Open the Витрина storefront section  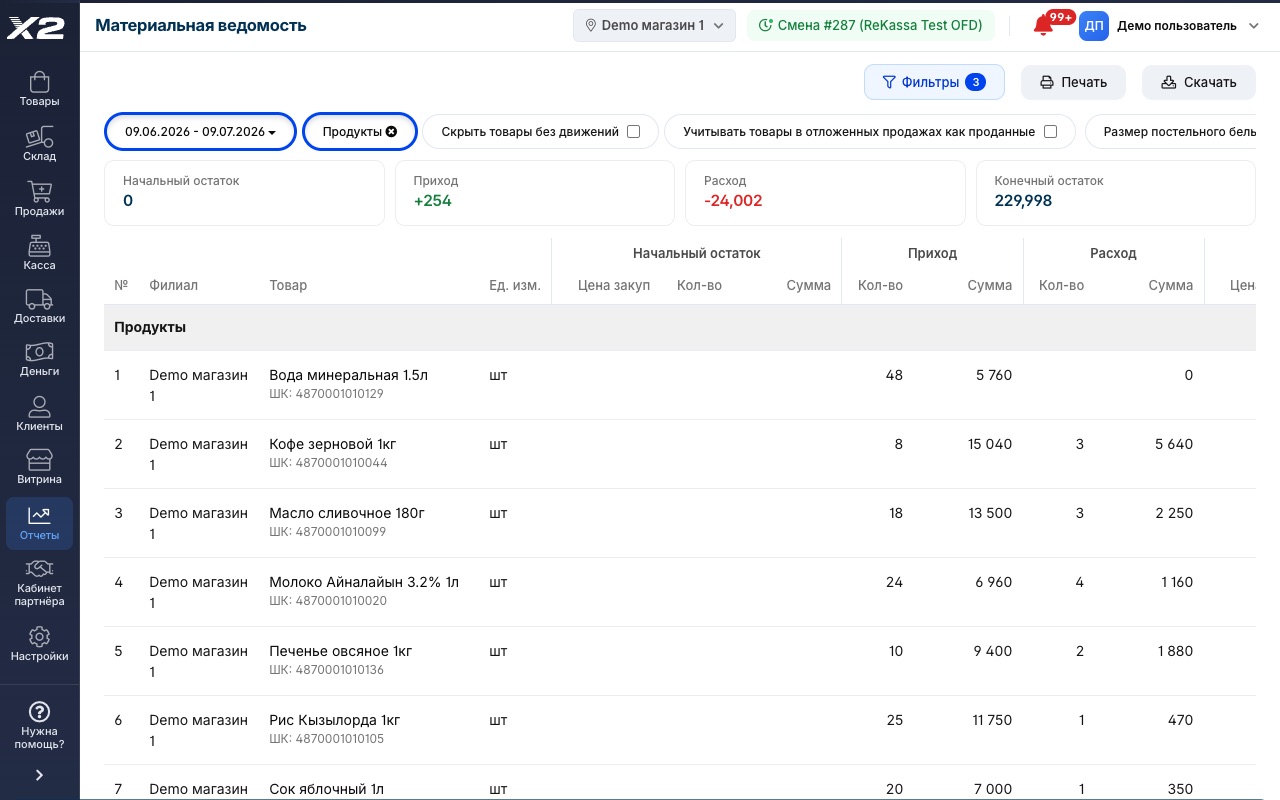(39, 467)
